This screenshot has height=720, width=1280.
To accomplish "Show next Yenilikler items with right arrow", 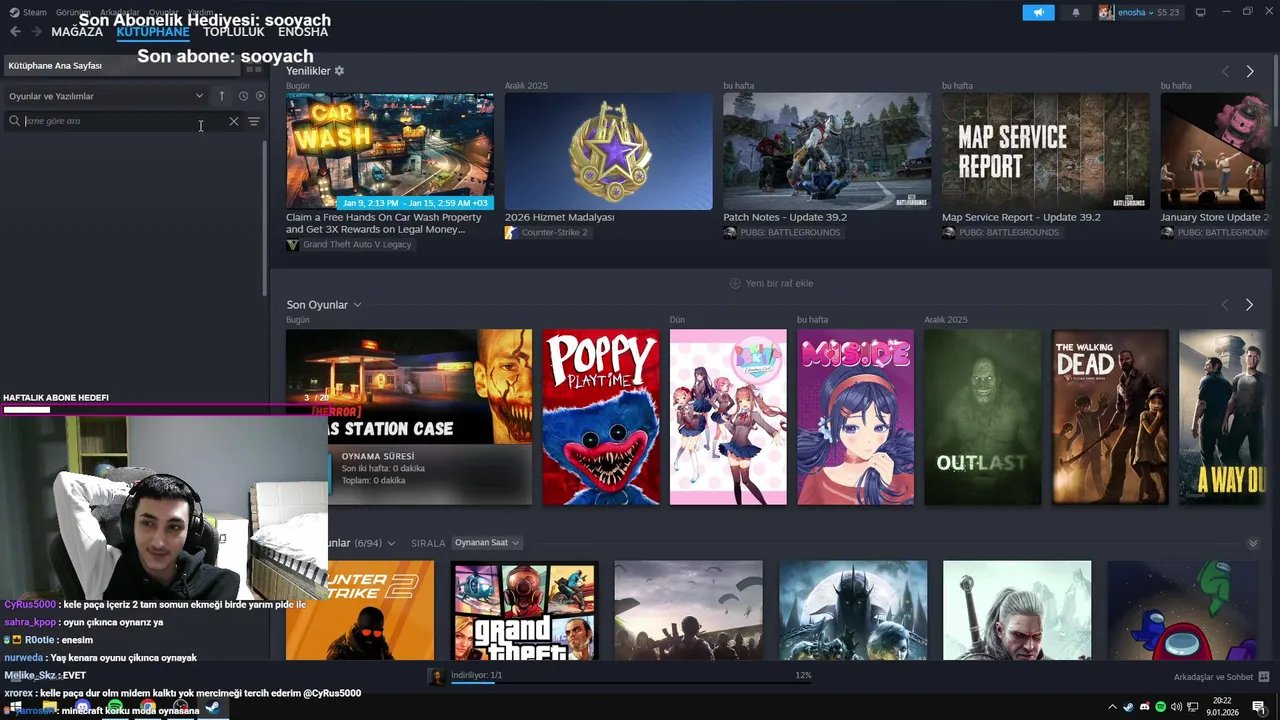I will click(x=1250, y=71).
